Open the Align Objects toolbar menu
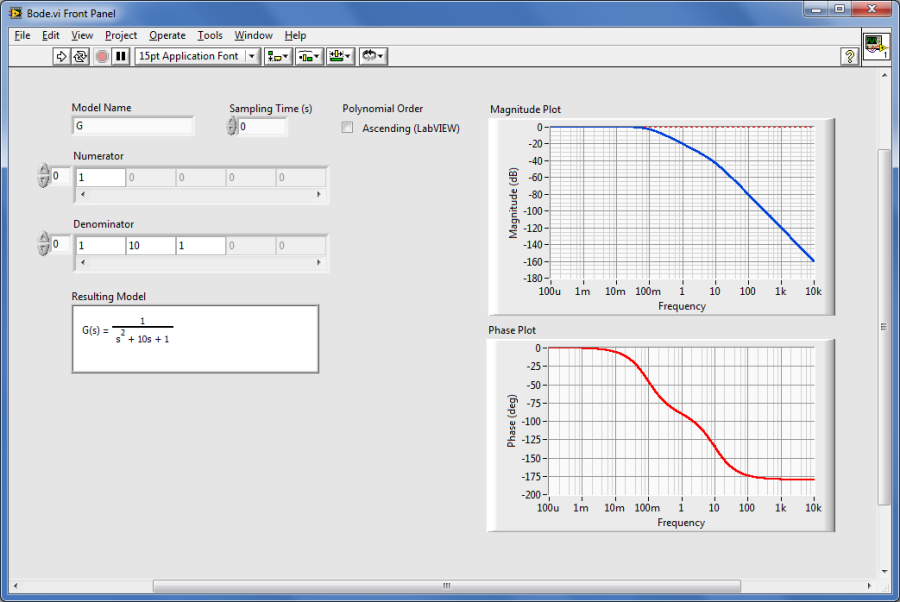 click(x=277, y=57)
